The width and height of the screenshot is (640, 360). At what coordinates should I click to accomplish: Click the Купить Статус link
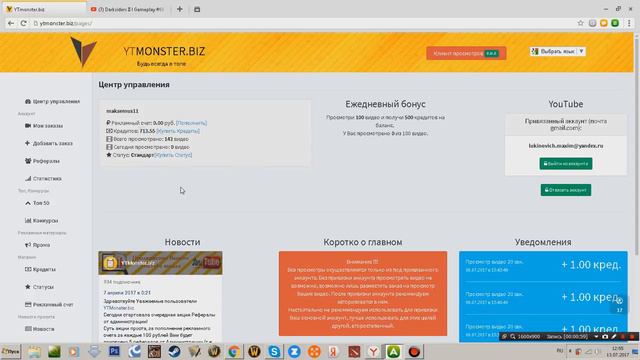pyautogui.click(x=173, y=155)
